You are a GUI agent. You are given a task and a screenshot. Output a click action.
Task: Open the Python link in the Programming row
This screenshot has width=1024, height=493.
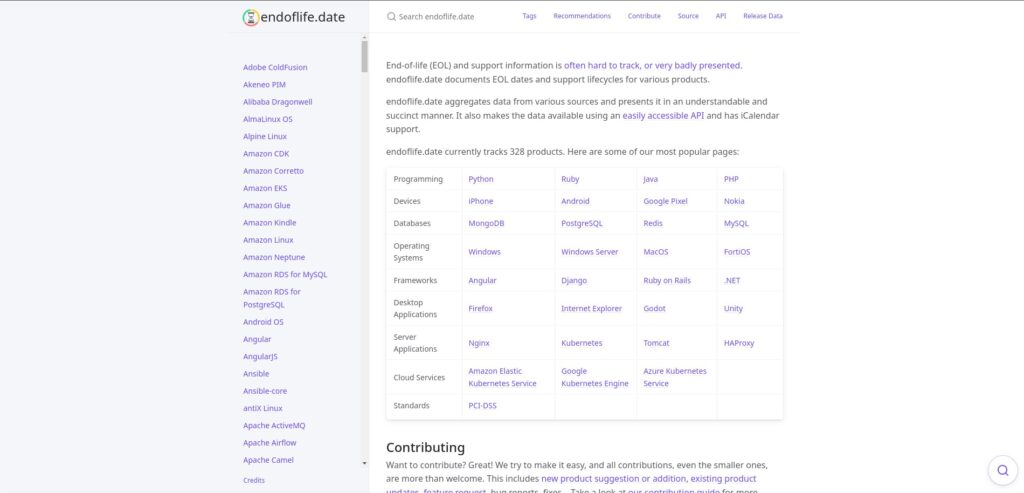coord(481,179)
